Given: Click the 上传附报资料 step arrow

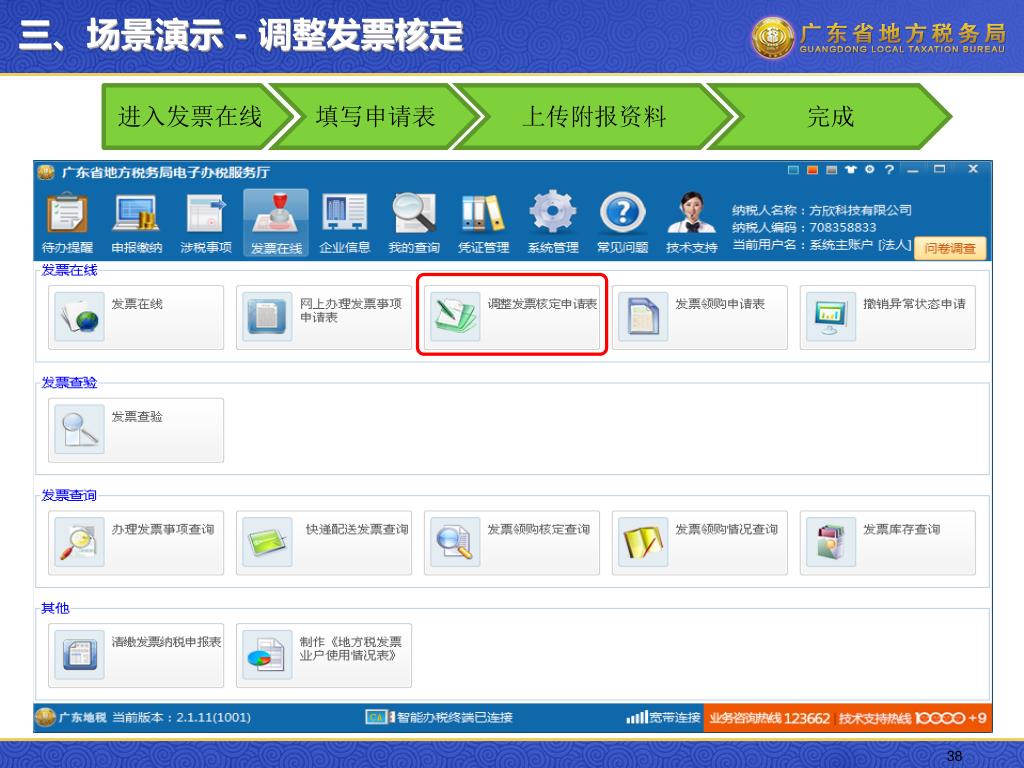Looking at the screenshot, I should 593,116.
